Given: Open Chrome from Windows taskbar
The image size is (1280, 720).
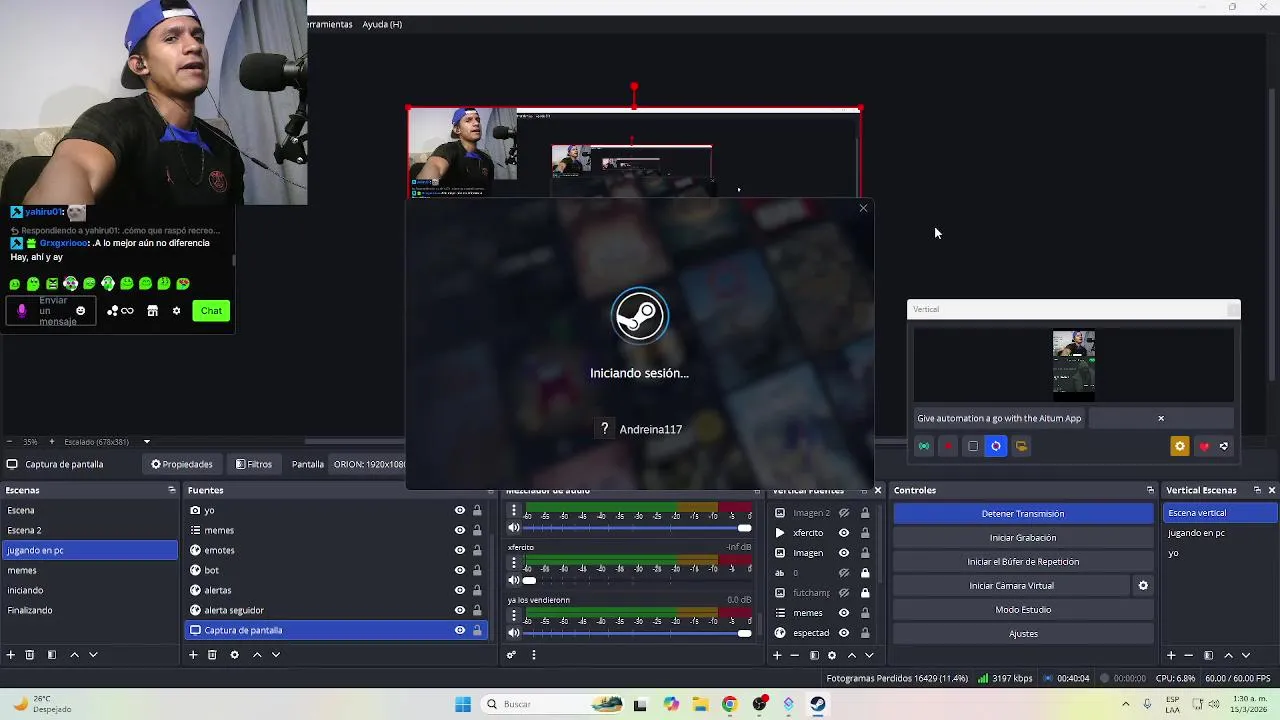Looking at the screenshot, I should pyautogui.click(x=730, y=704).
